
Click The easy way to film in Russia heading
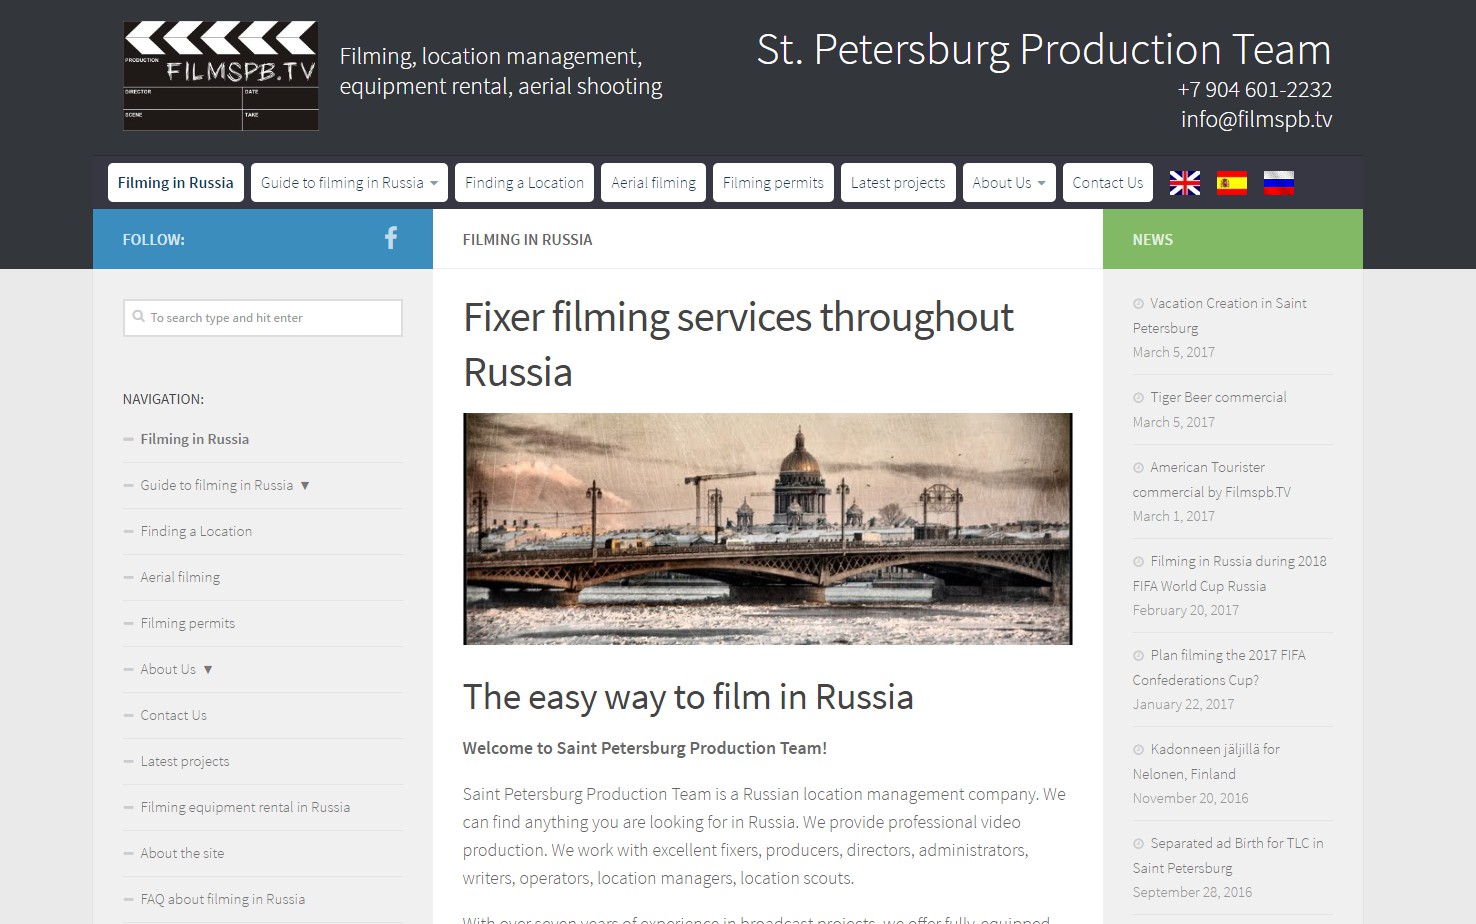point(688,697)
